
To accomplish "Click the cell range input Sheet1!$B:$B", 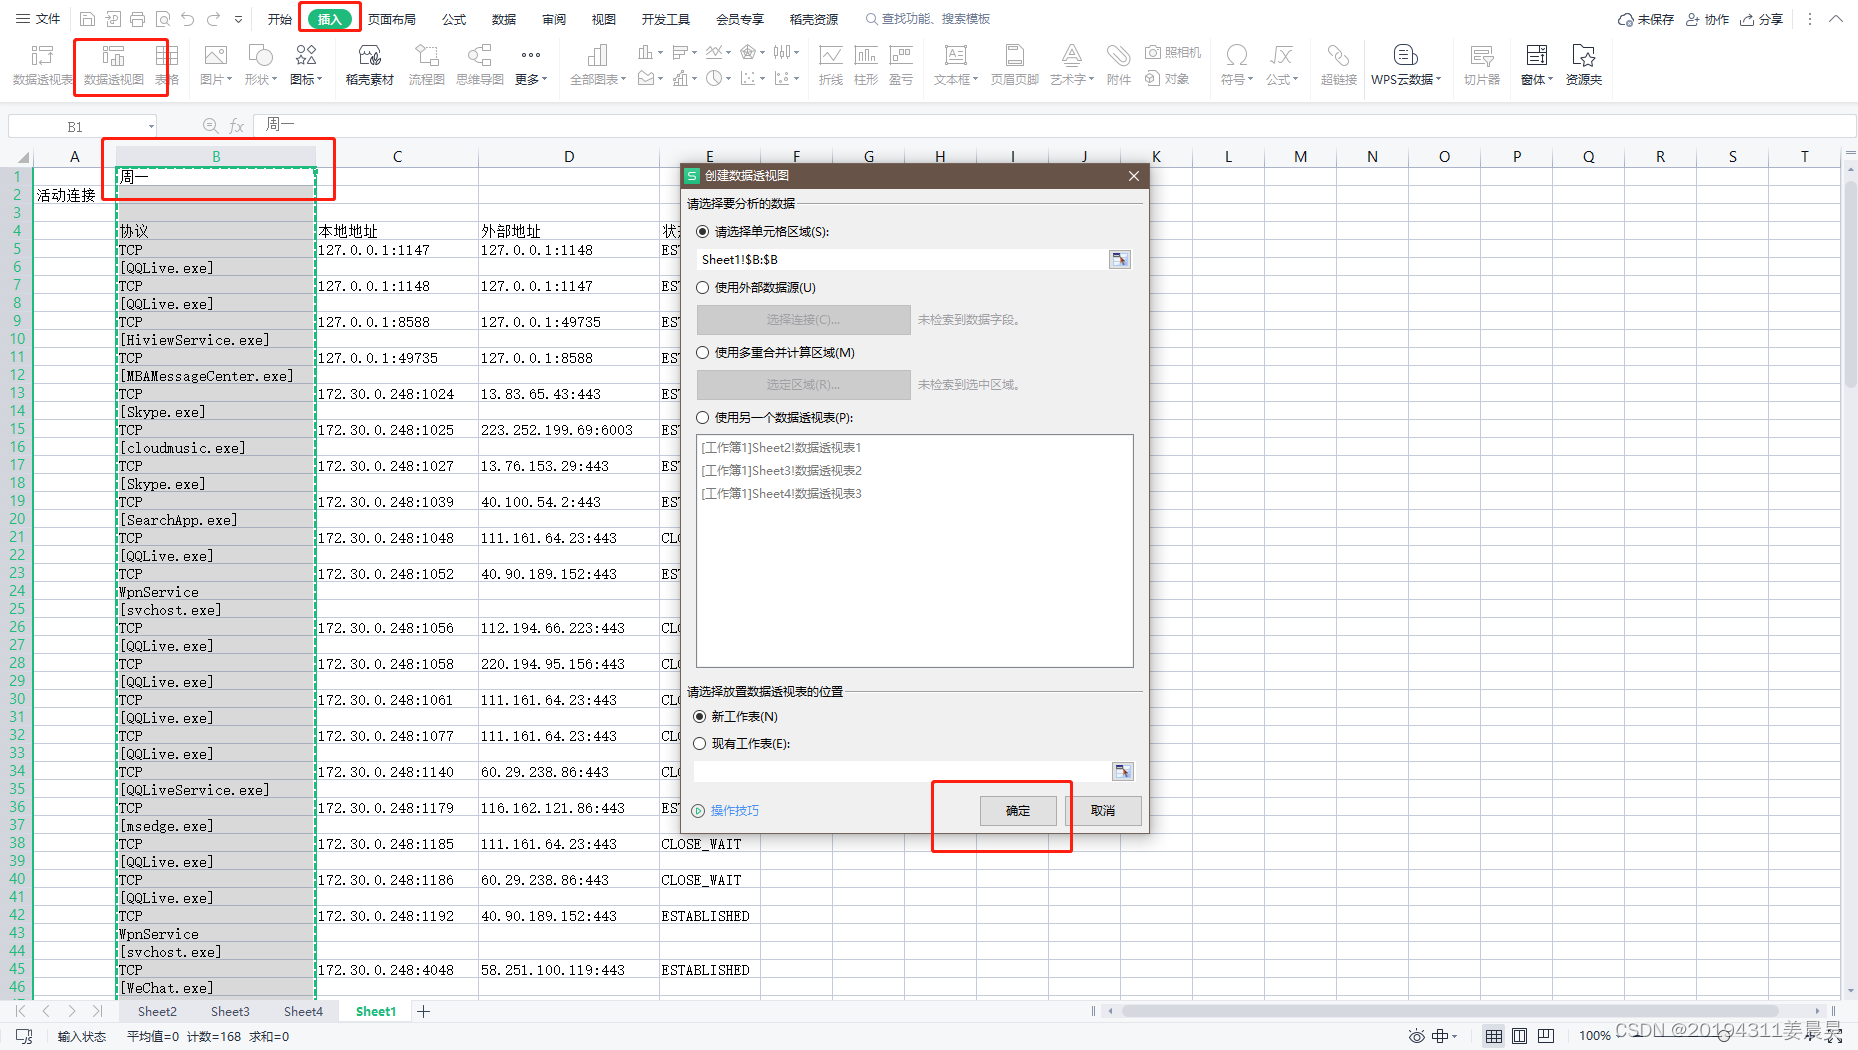I will pos(902,260).
